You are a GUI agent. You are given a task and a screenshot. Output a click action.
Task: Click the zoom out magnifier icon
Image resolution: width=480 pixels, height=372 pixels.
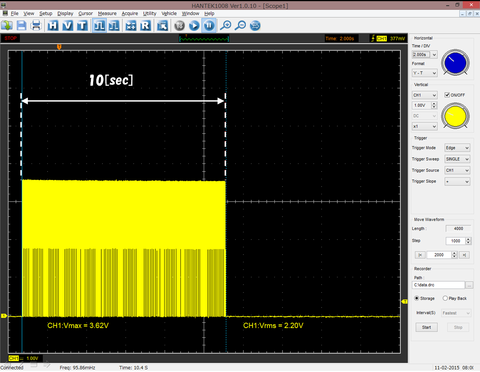coord(240,25)
